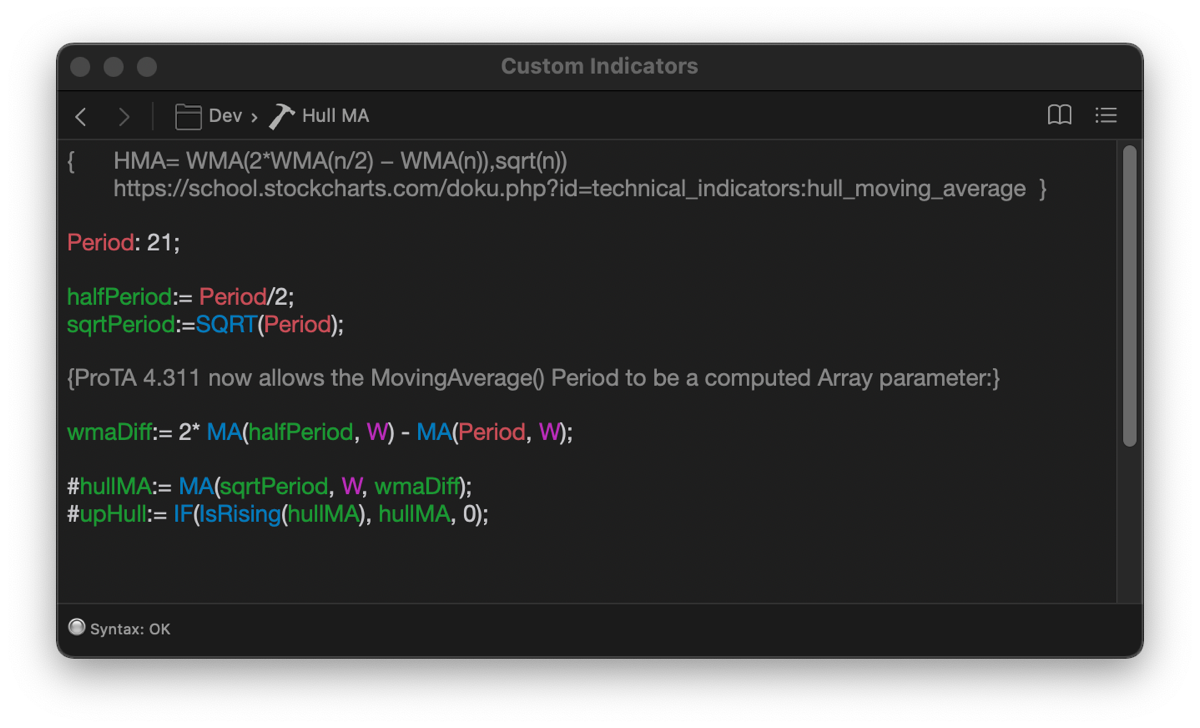
Task: Click the vertical scrollbar thumb
Action: 1129,295
